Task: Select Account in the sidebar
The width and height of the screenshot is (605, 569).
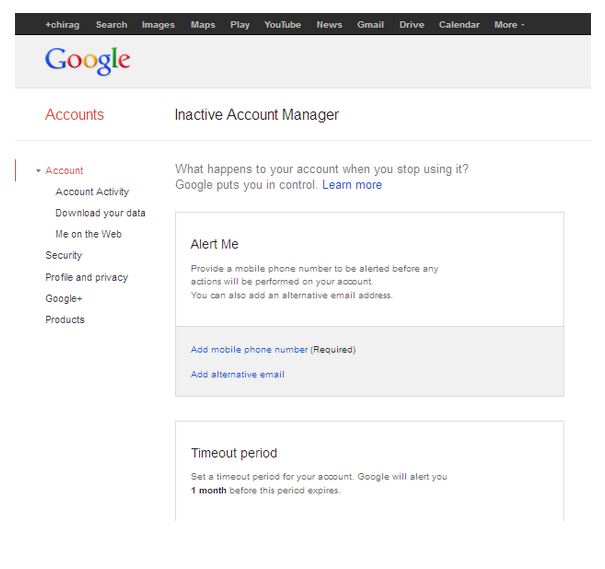Action: (64, 171)
